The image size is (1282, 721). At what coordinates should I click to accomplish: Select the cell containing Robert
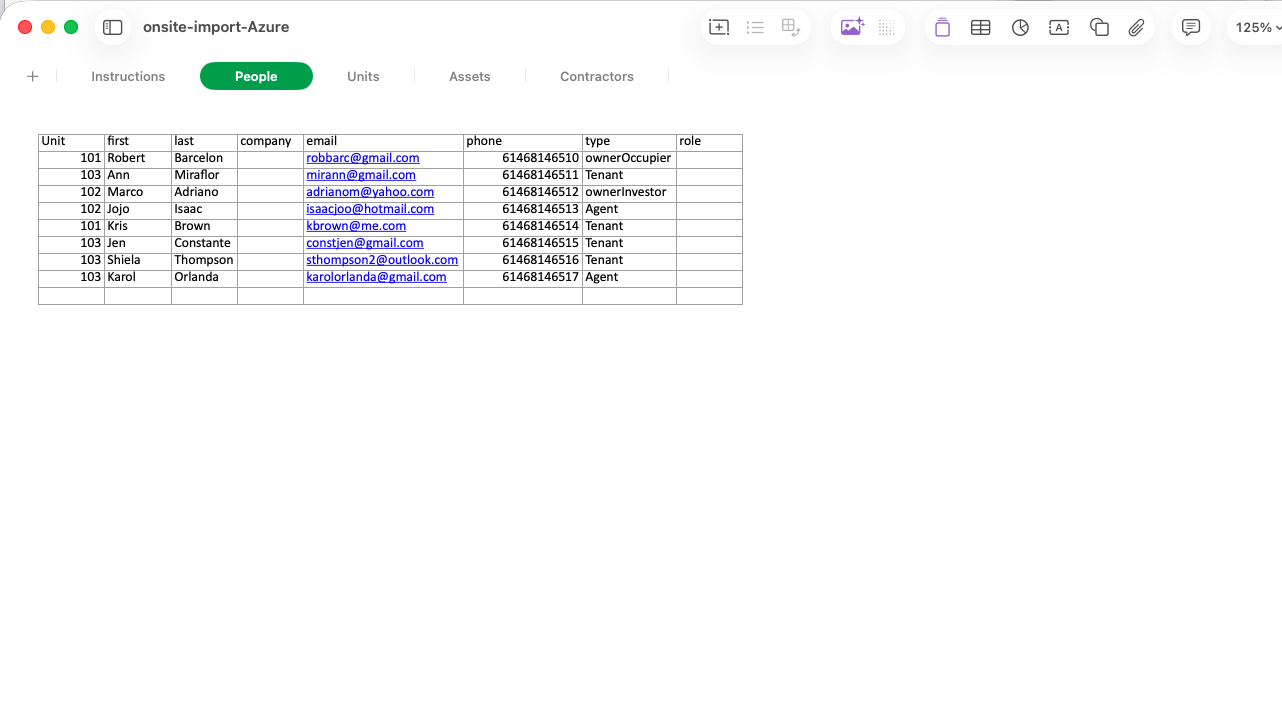[138, 159]
